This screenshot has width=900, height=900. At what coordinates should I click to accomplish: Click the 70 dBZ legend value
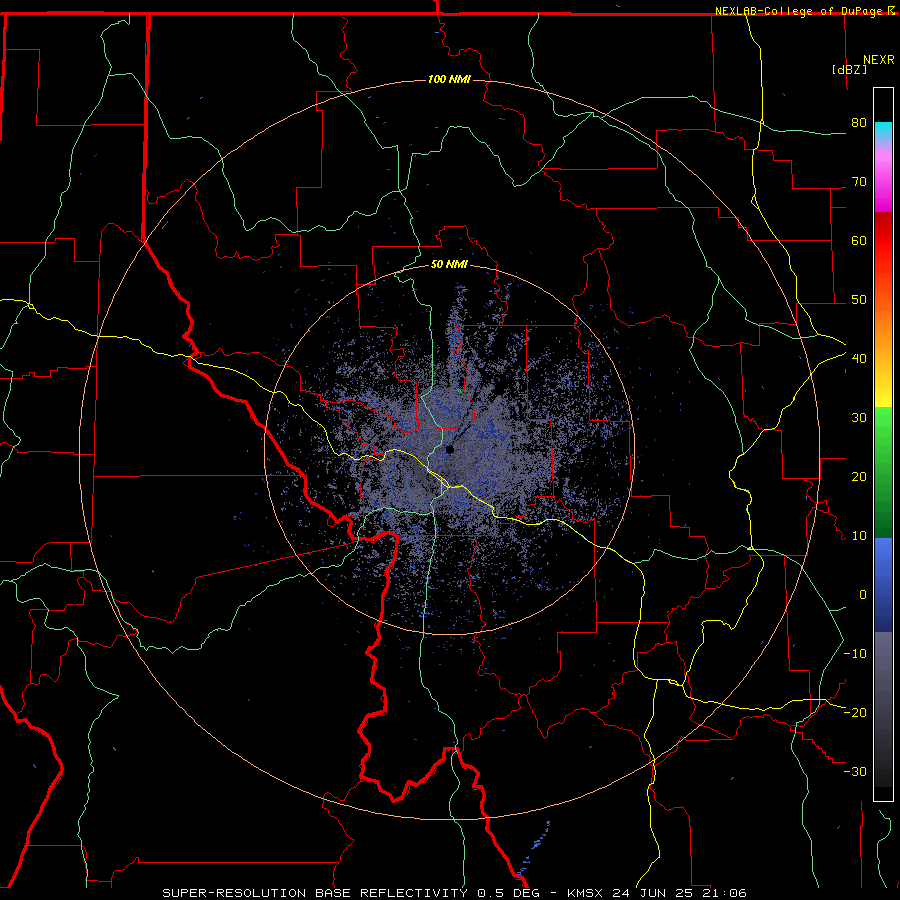pyautogui.click(x=859, y=181)
